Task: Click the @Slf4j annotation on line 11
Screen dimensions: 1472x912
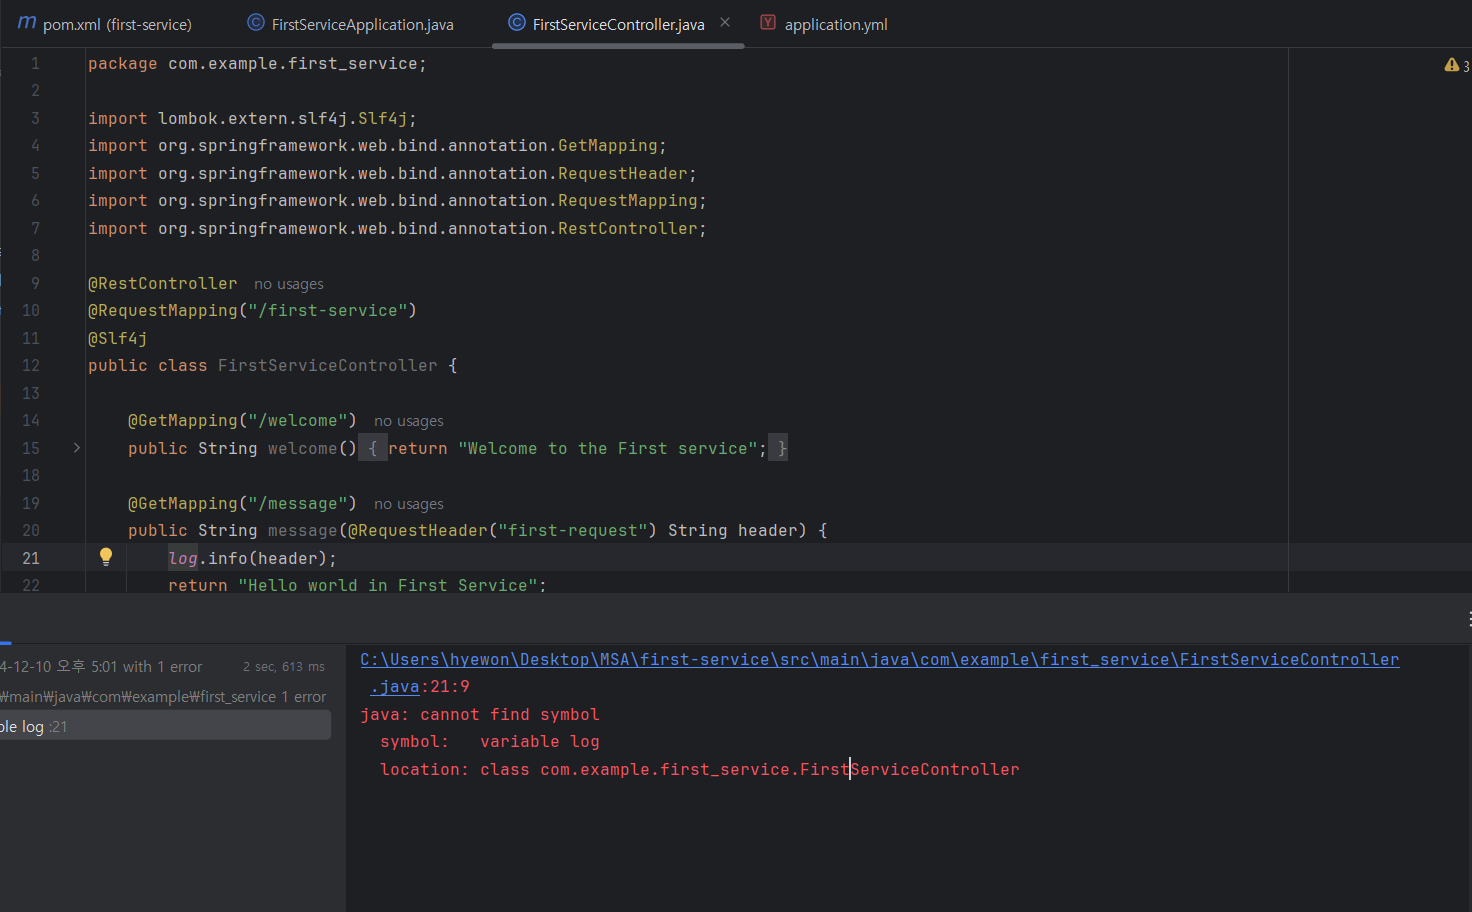Action: click(x=118, y=339)
